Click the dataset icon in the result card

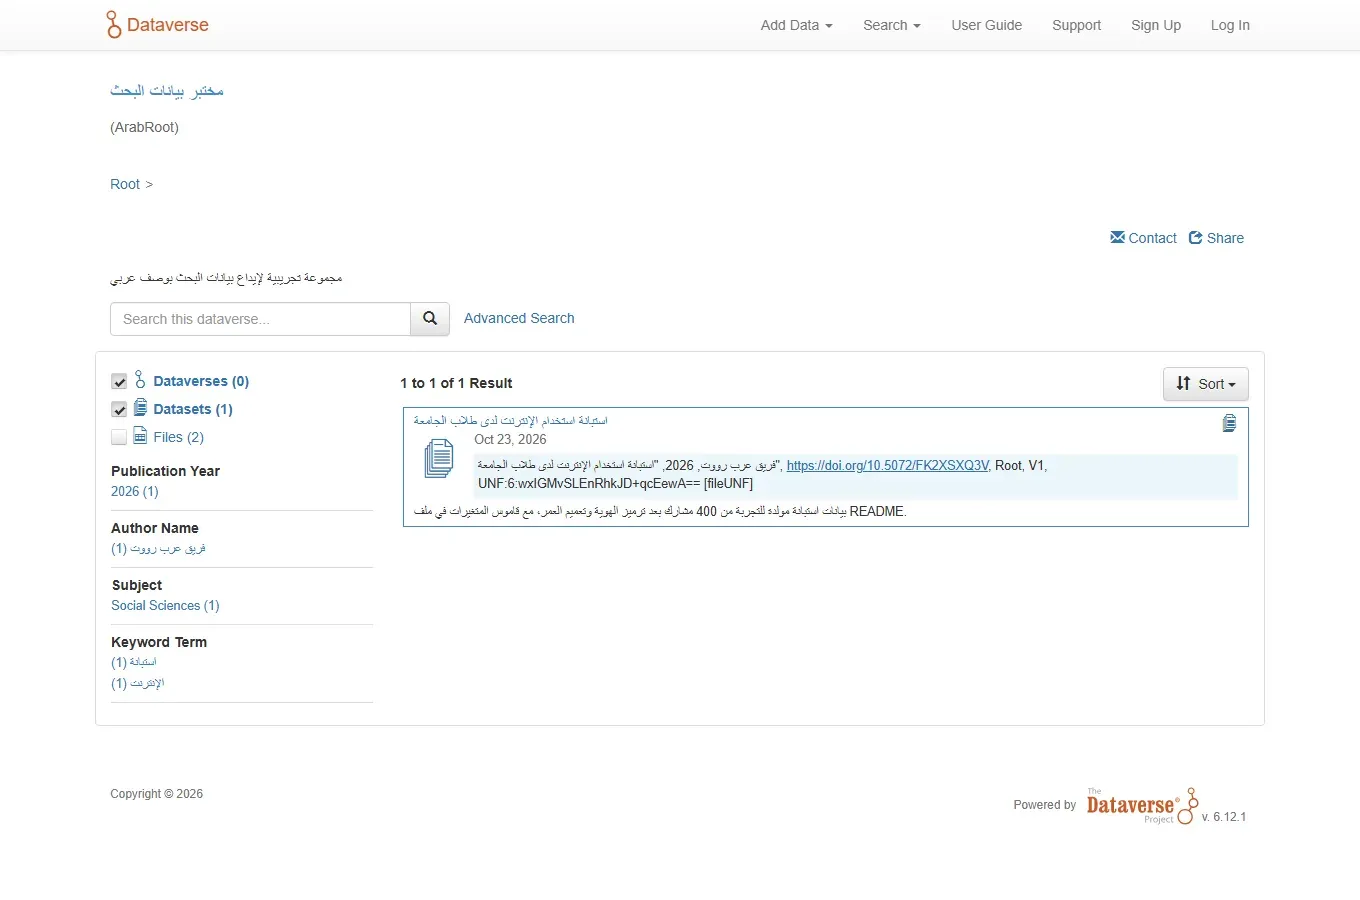pos(439,458)
